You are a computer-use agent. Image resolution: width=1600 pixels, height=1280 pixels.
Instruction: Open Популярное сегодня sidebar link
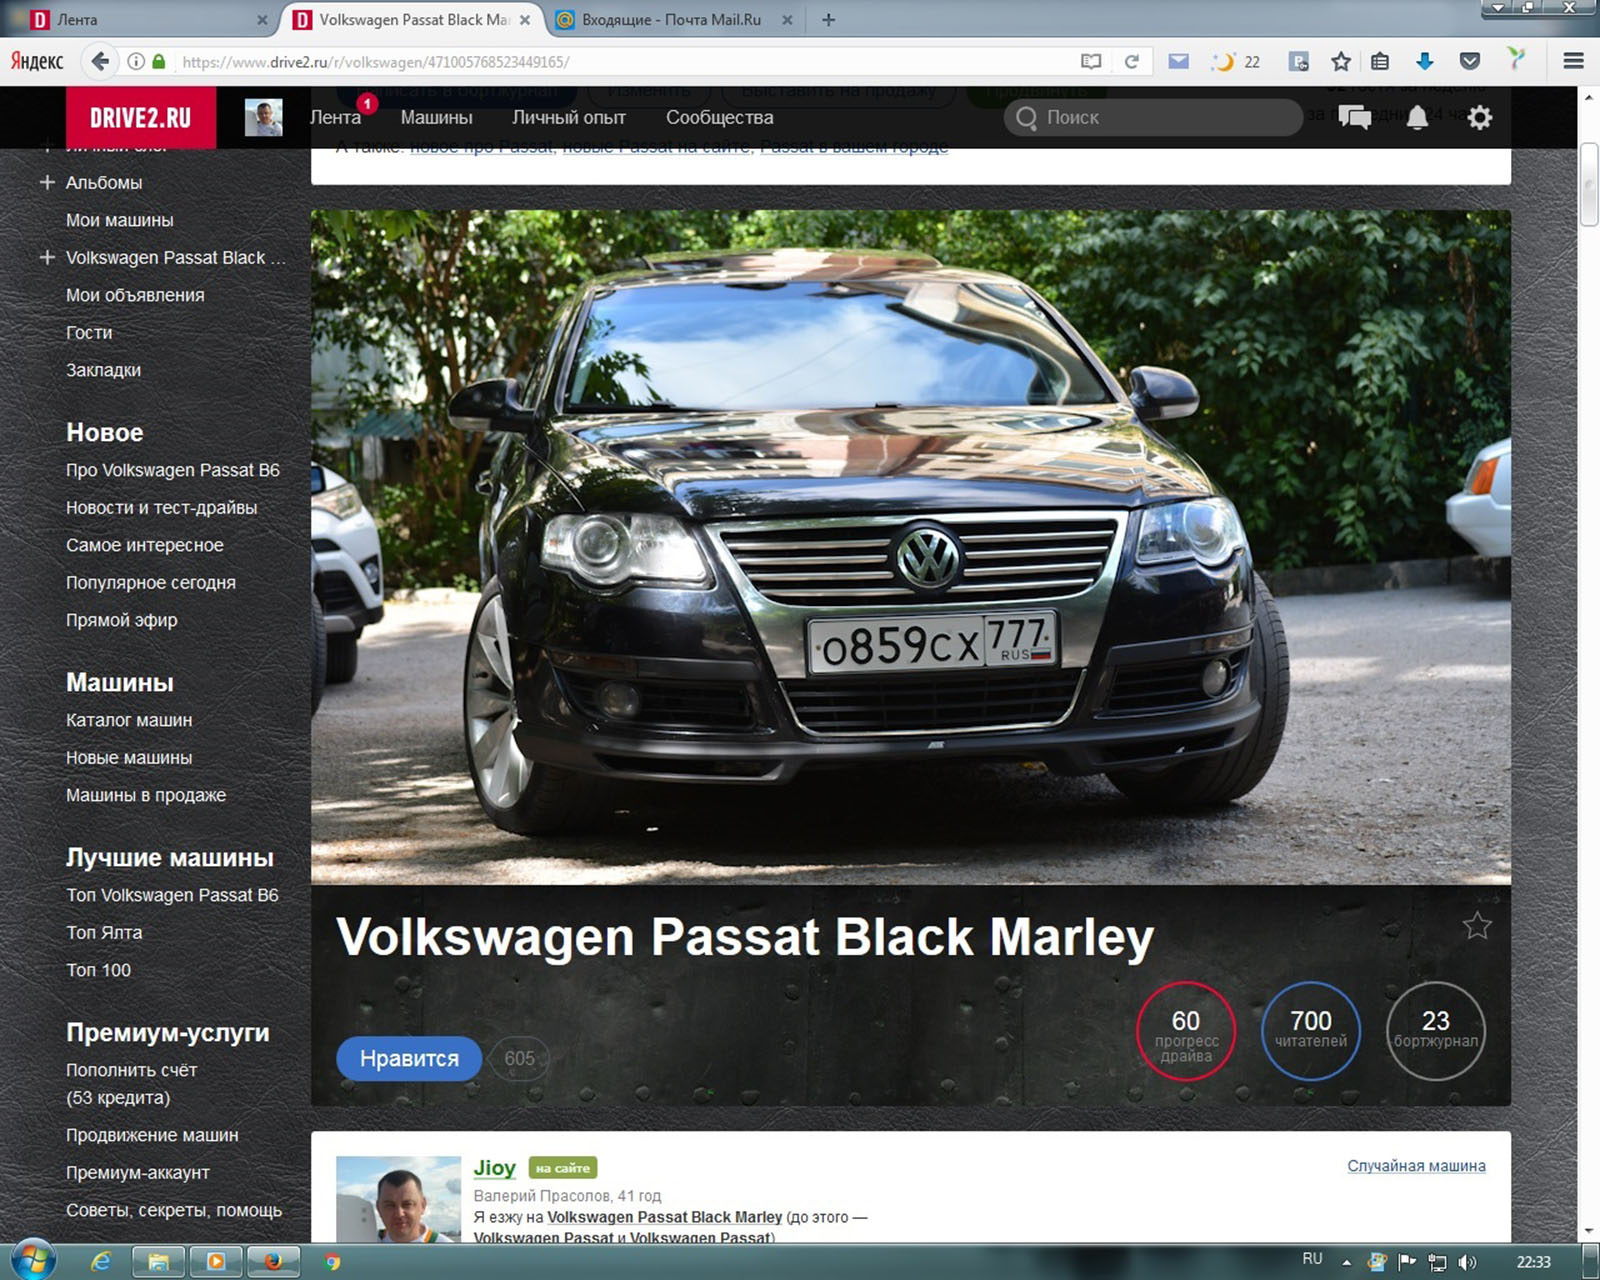click(x=151, y=582)
